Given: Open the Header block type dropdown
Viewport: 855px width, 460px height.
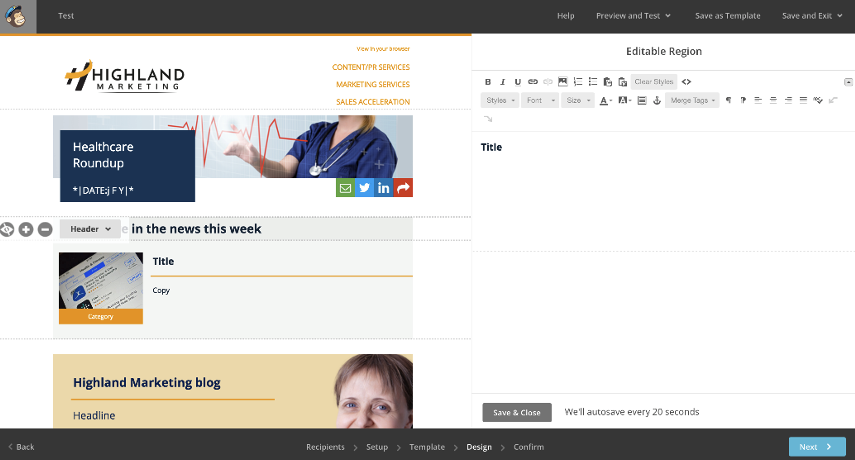Looking at the screenshot, I should pos(90,229).
